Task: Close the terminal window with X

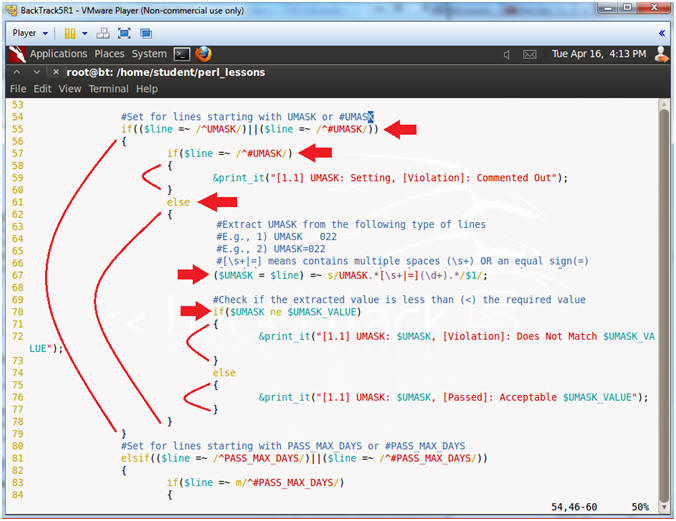Action: pos(56,72)
